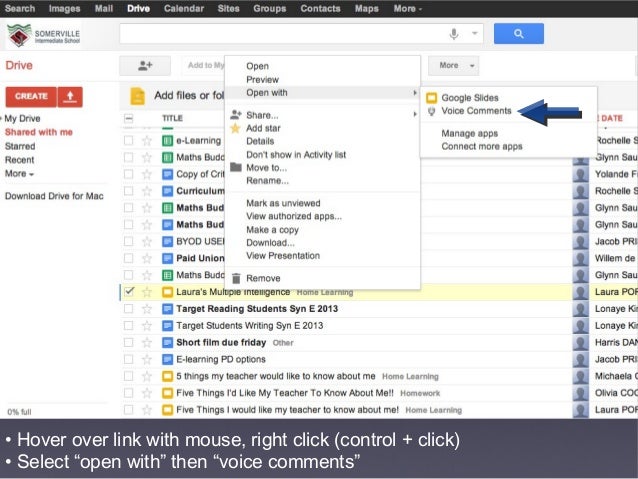Uncheck Laura's Multiple Intelligence checkbox
The height and width of the screenshot is (479, 638).
pyautogui.click(x=129, y=291)
